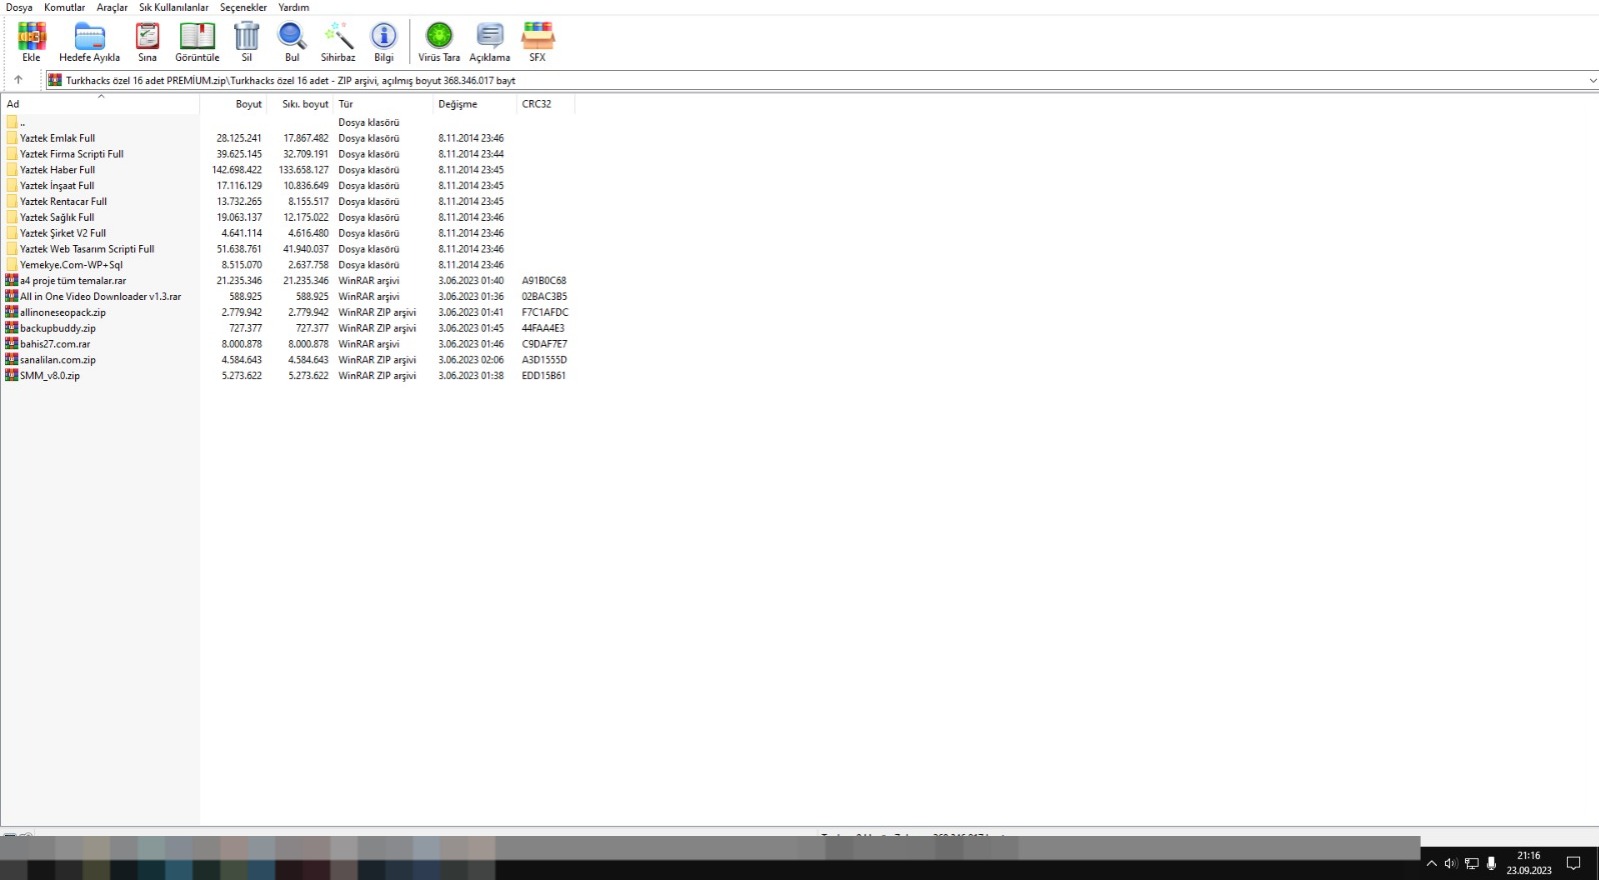This screenshot has width=1599, height=880.
Task: Select 'Yaztek Rentacar Full' folder name
Action: tap(63, 202)
